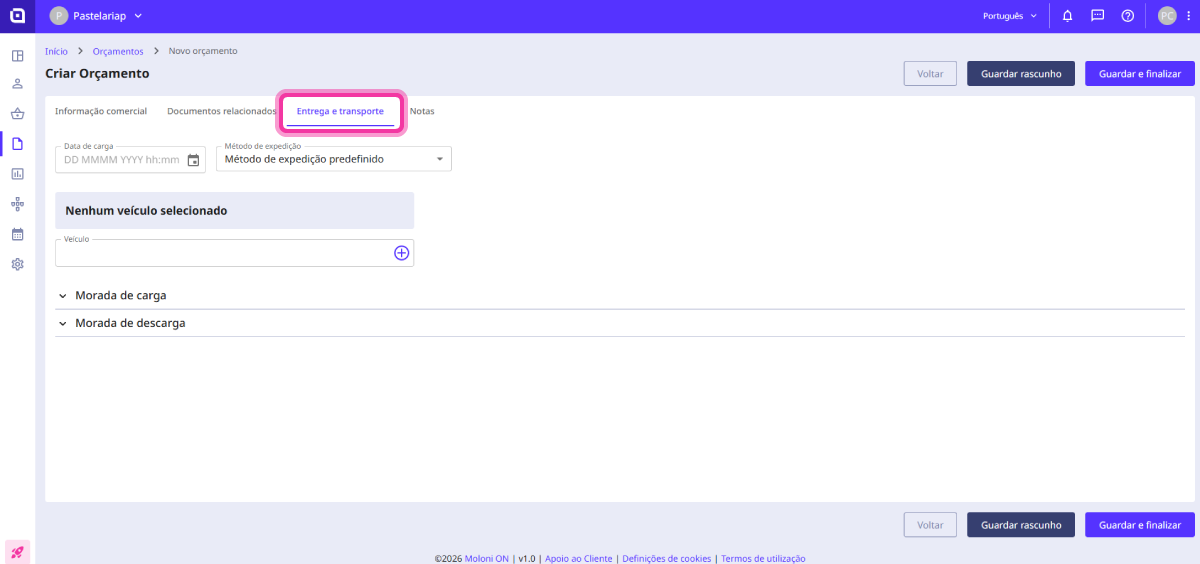Open the reports chart sidebar icon
The height and width of the screenshot is (564, 1200).
[17, 174]
